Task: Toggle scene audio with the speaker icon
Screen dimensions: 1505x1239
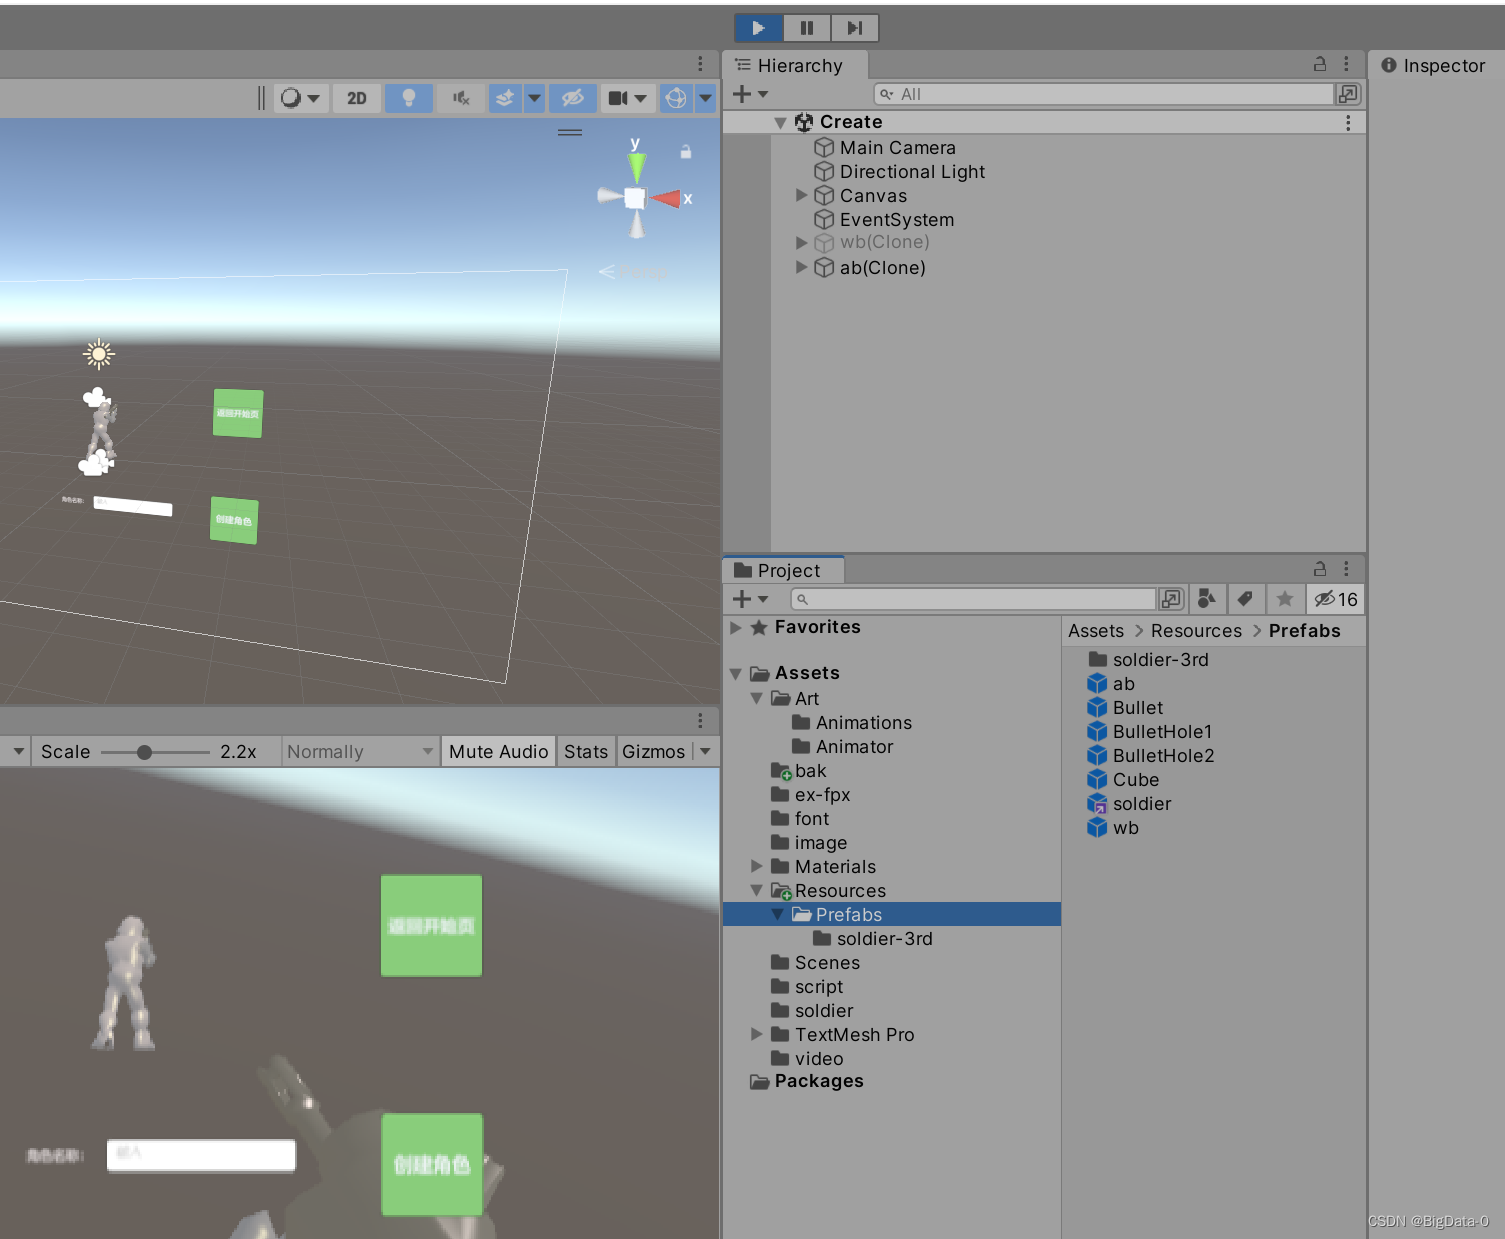Action: tap(461, 97)
